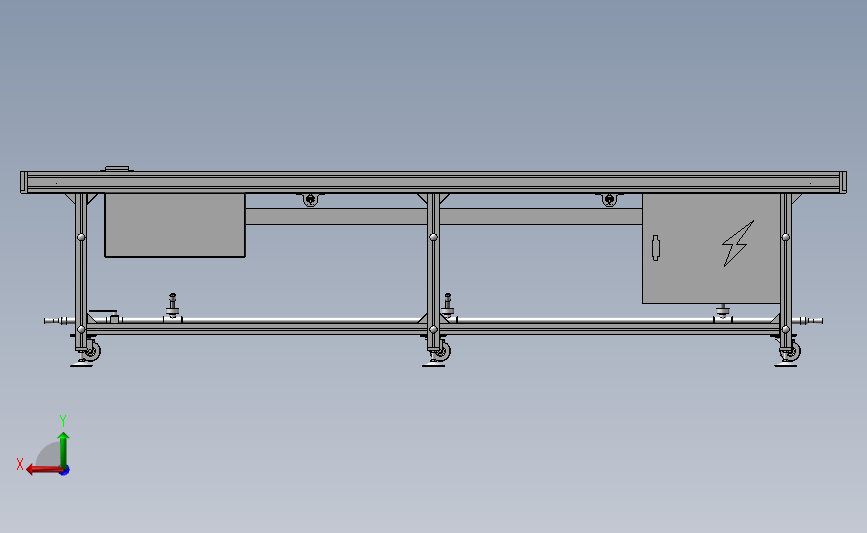Select the gray box under the table's left end
Screen dimensions: 867x533
(175, 225)
